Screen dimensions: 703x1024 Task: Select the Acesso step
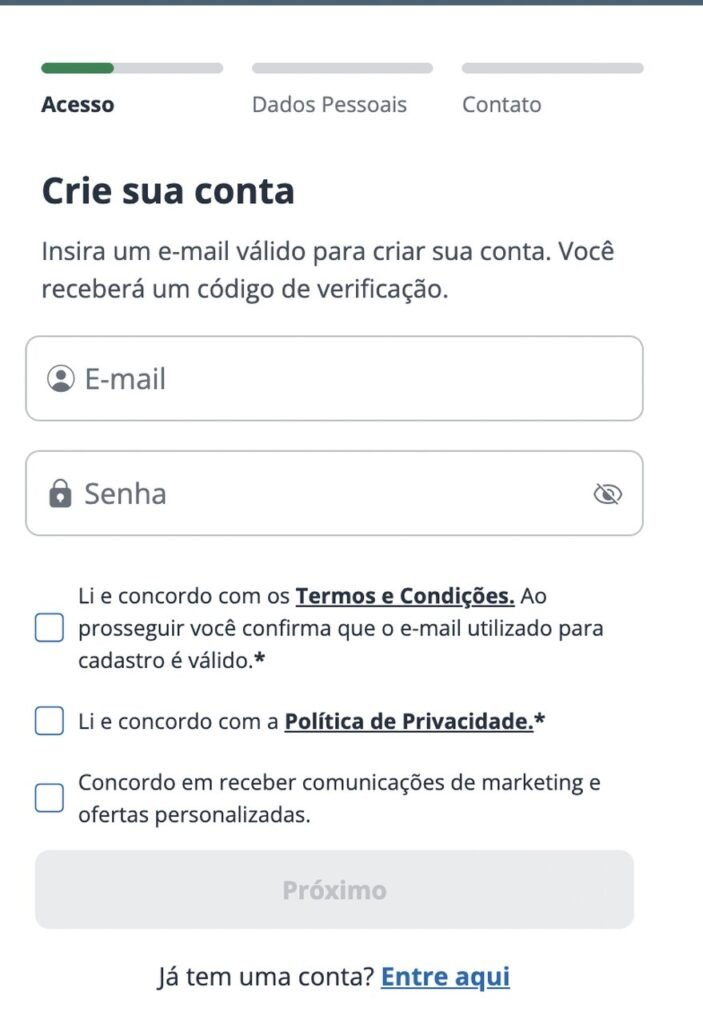[78, 104]
